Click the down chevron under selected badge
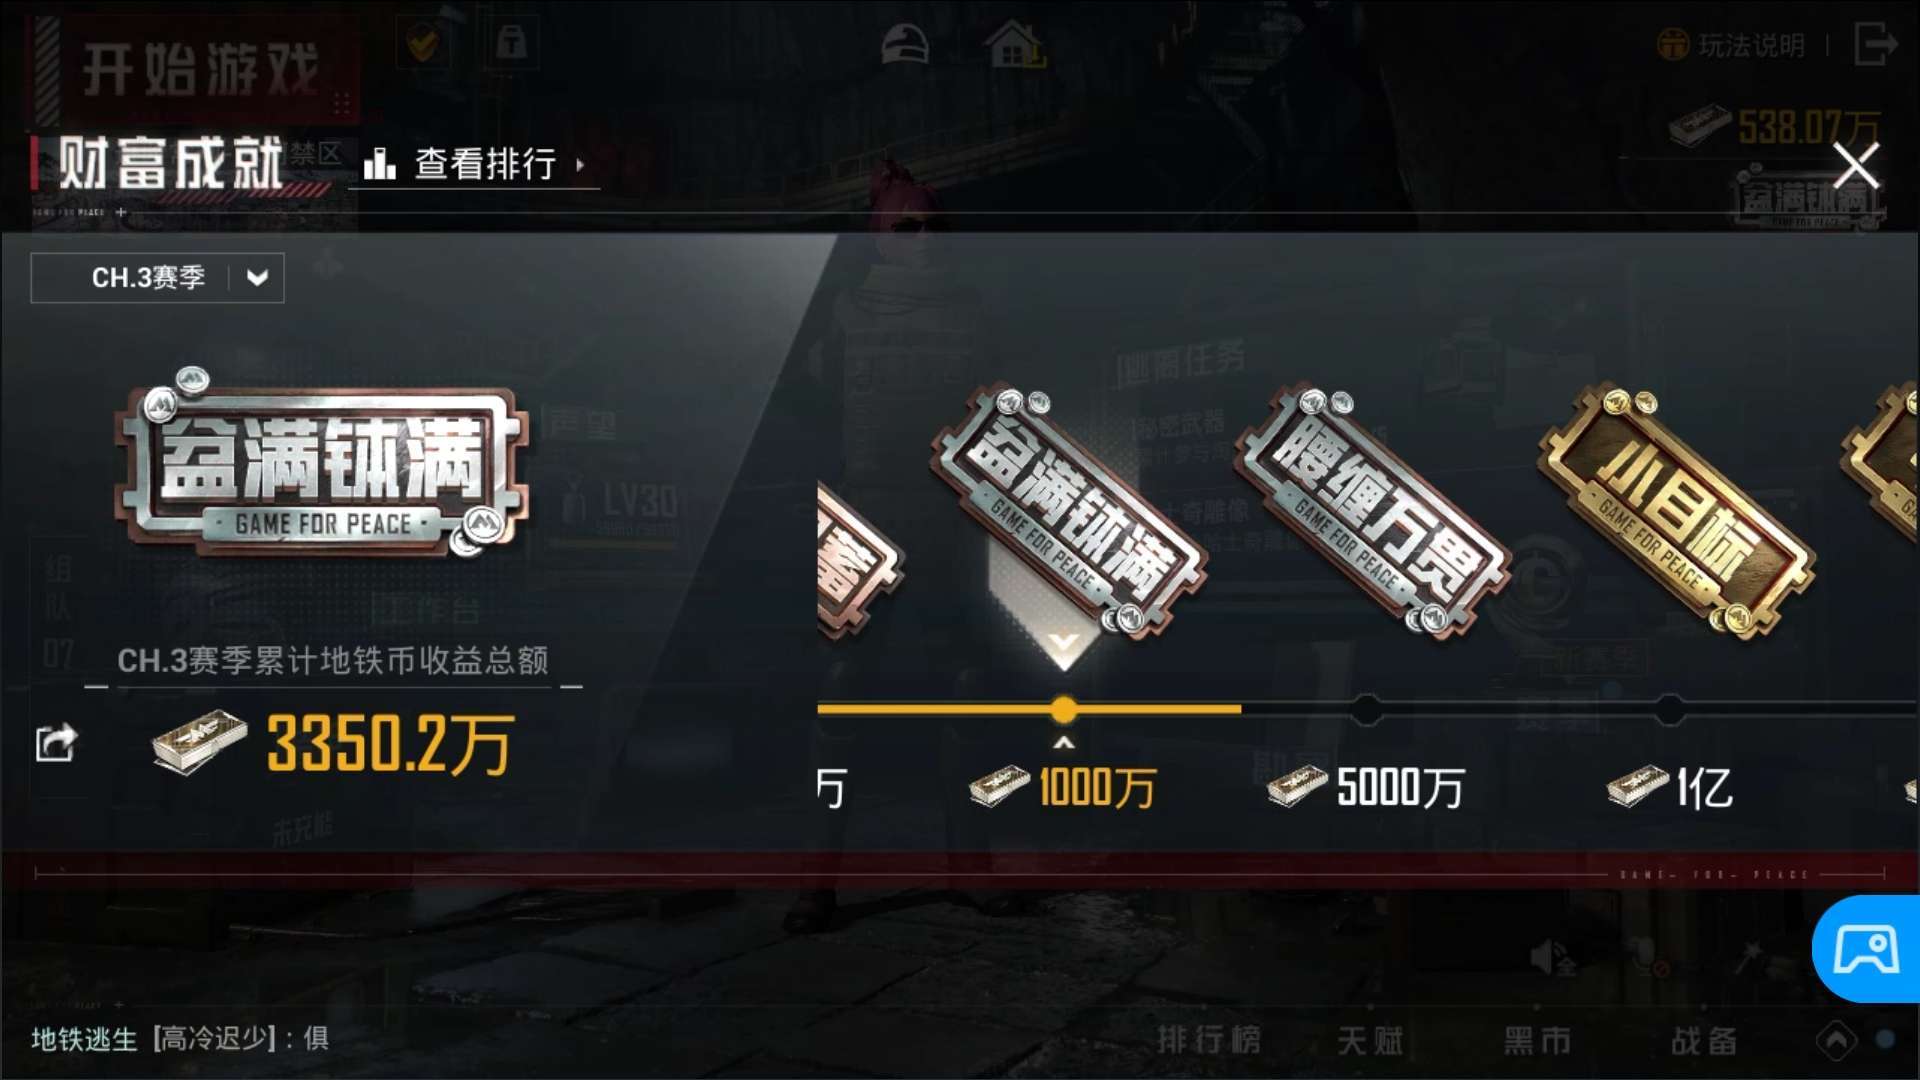The height and width of the screenshot is (1080, 1920). pyautogui.click(x=1064, y=641)
